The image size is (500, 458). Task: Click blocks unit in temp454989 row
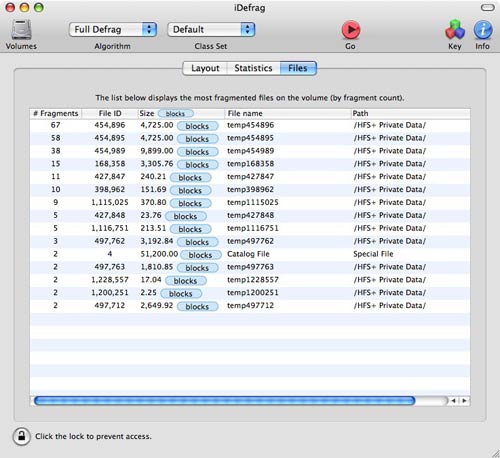click(197, 152)
